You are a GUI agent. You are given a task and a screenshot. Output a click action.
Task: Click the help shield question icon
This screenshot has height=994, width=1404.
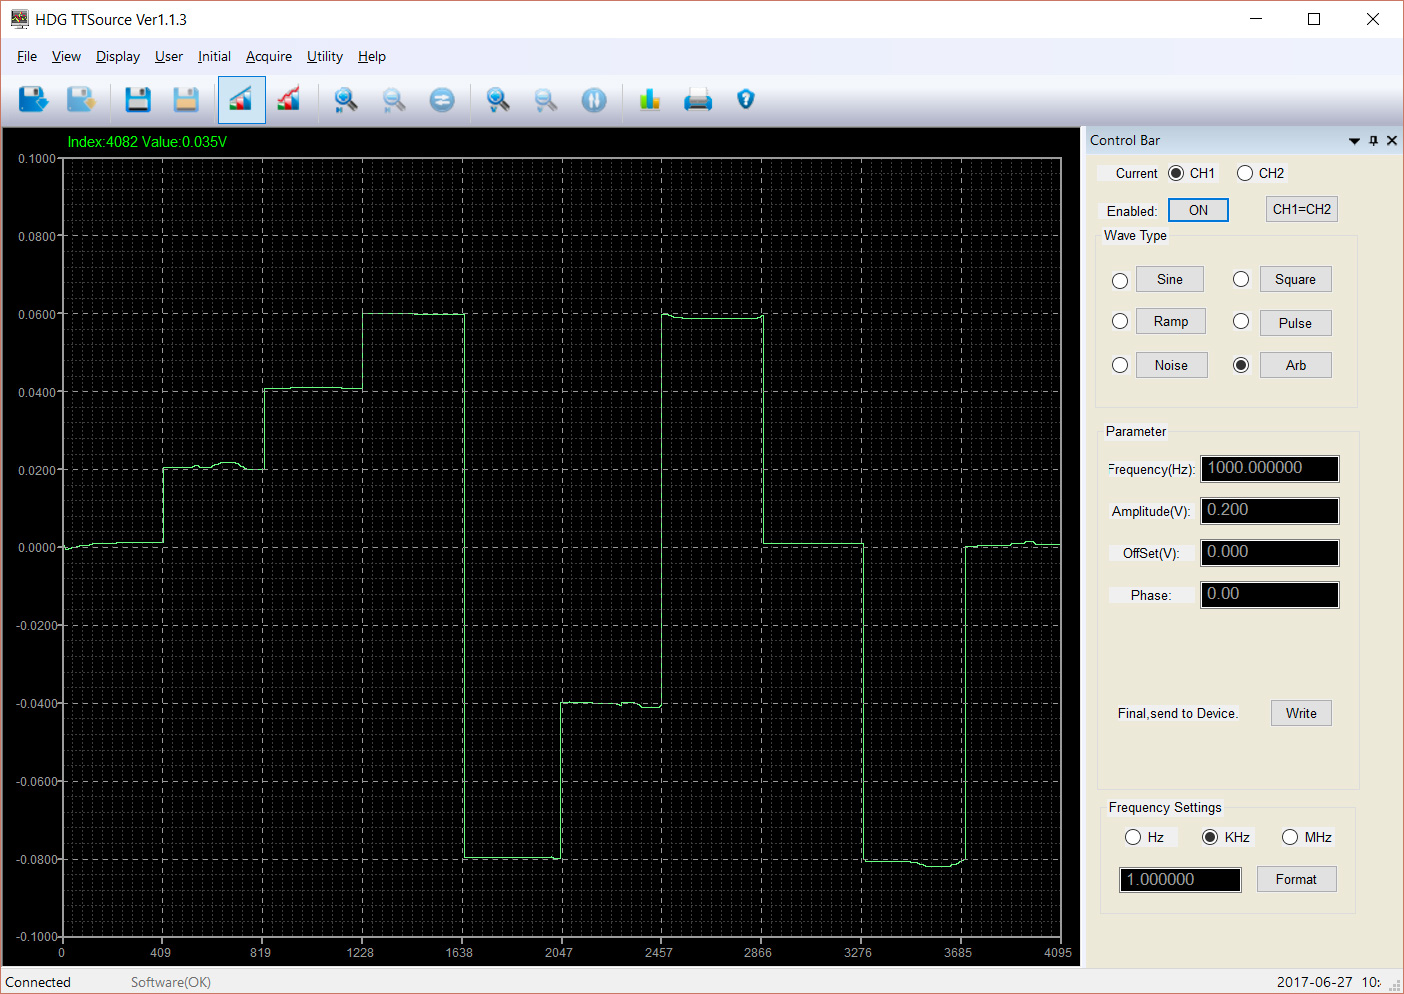[745, 98]
